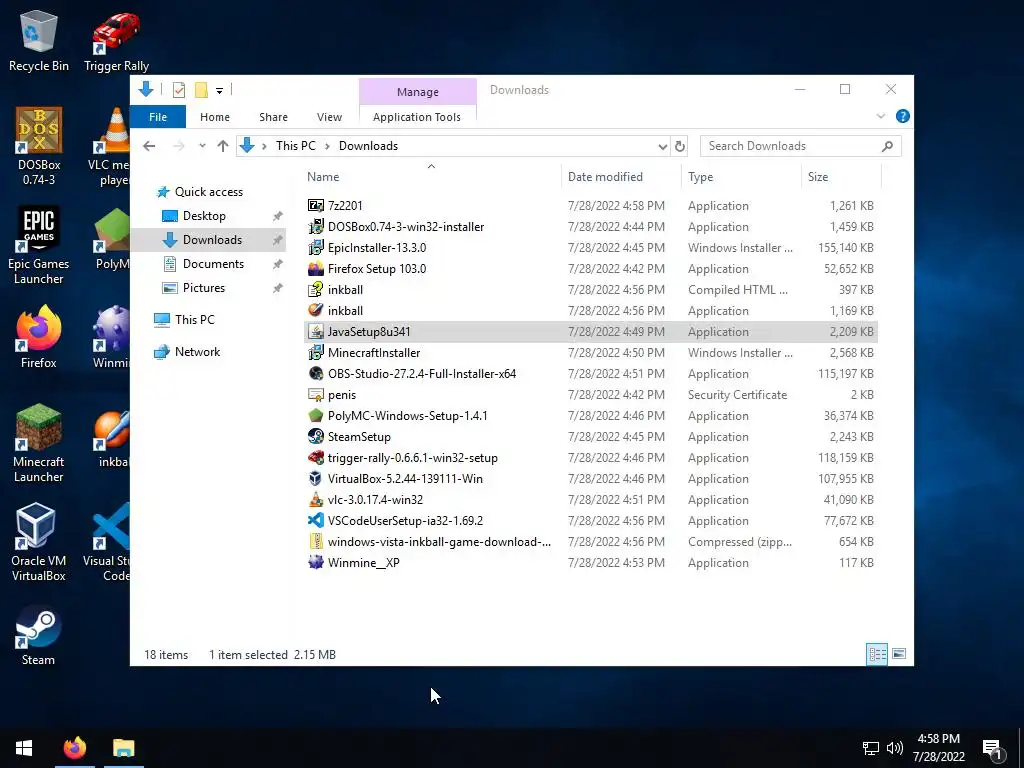Click the Winmine__XP file icon
Screen dimensions: 1024x768
(x=315, y=562)
